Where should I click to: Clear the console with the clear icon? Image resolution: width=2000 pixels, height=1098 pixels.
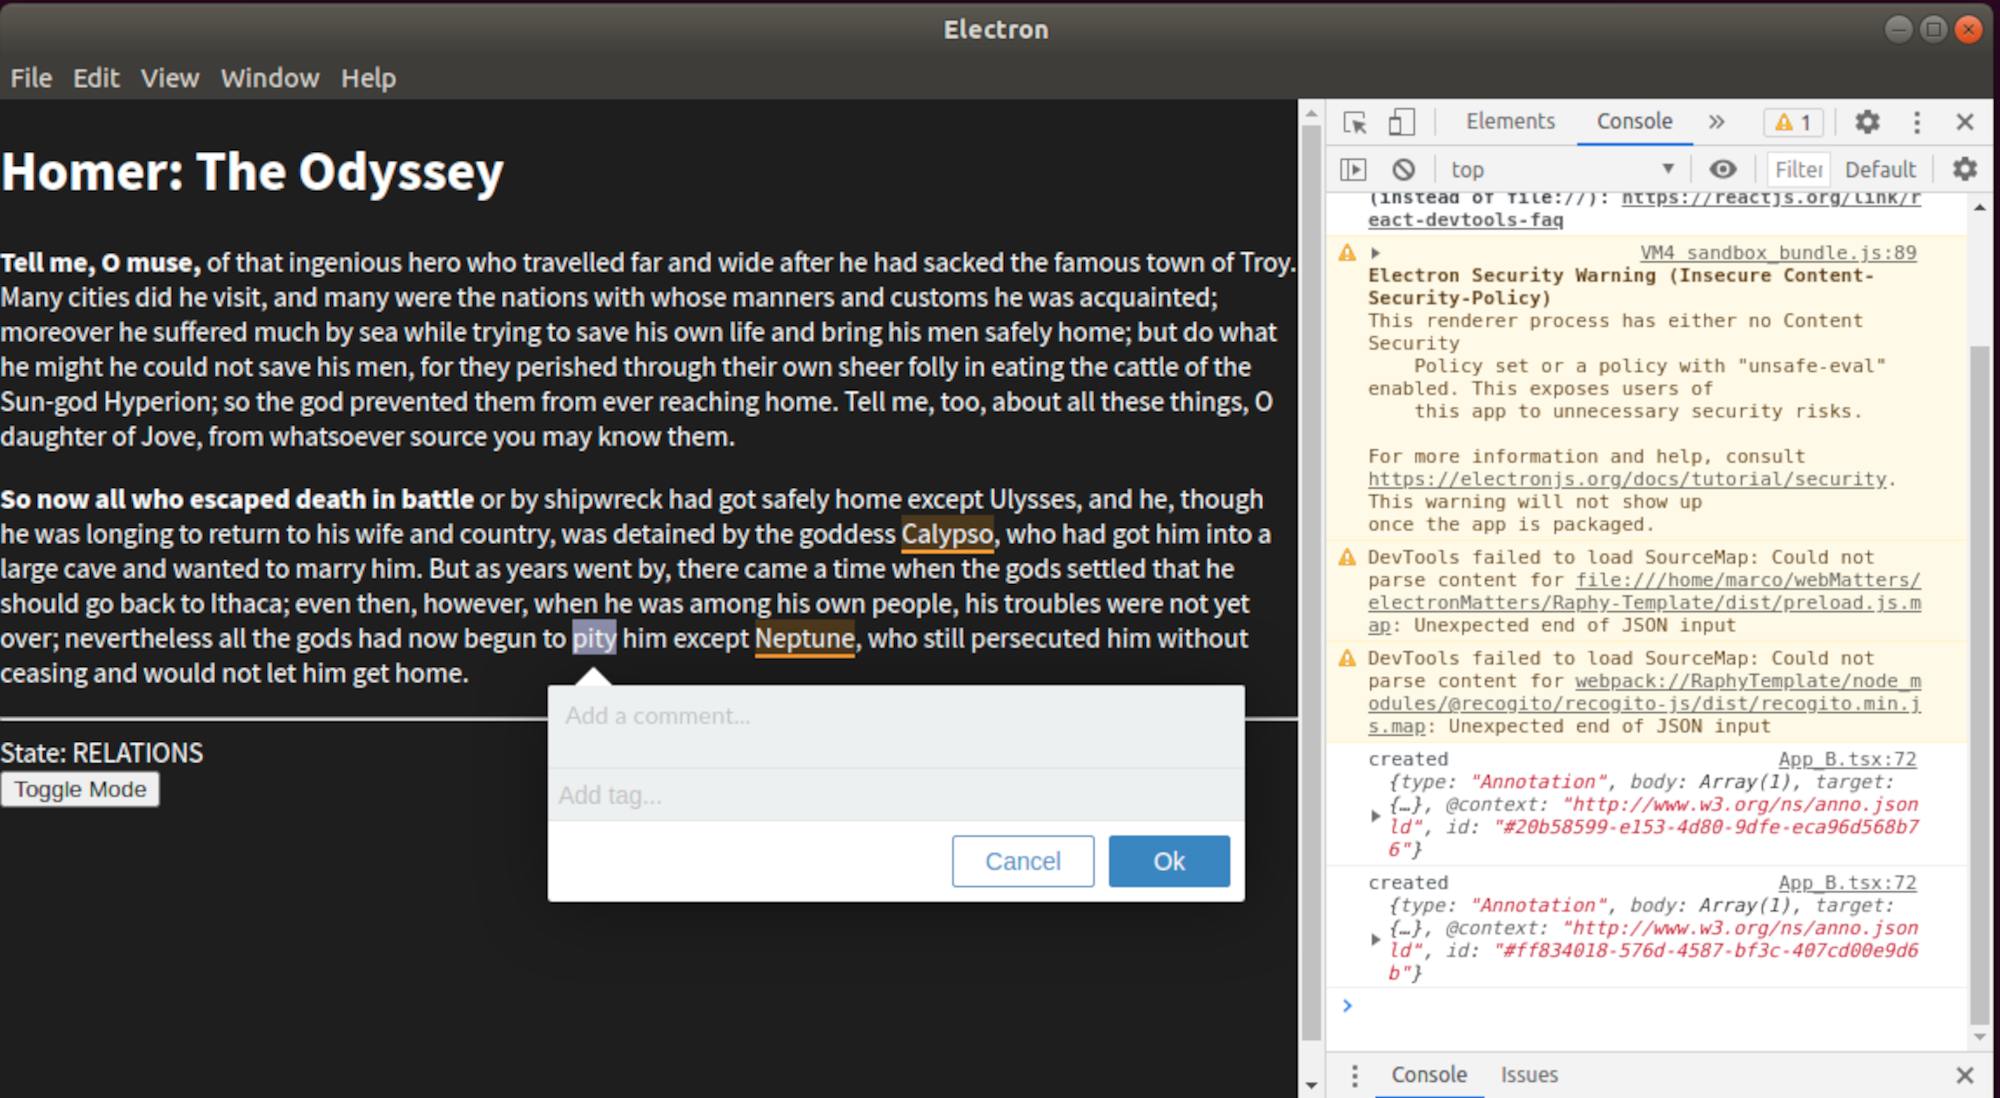(1404, 168)
